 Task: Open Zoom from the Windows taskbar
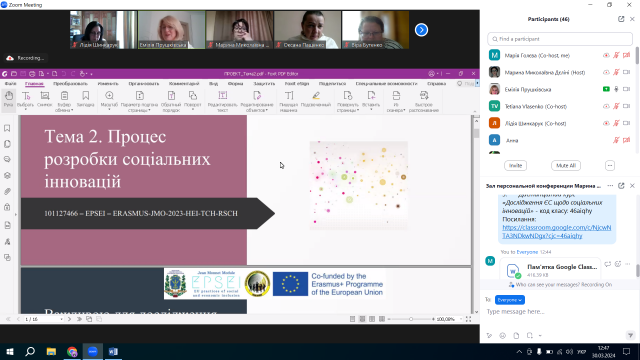(93, 351)
